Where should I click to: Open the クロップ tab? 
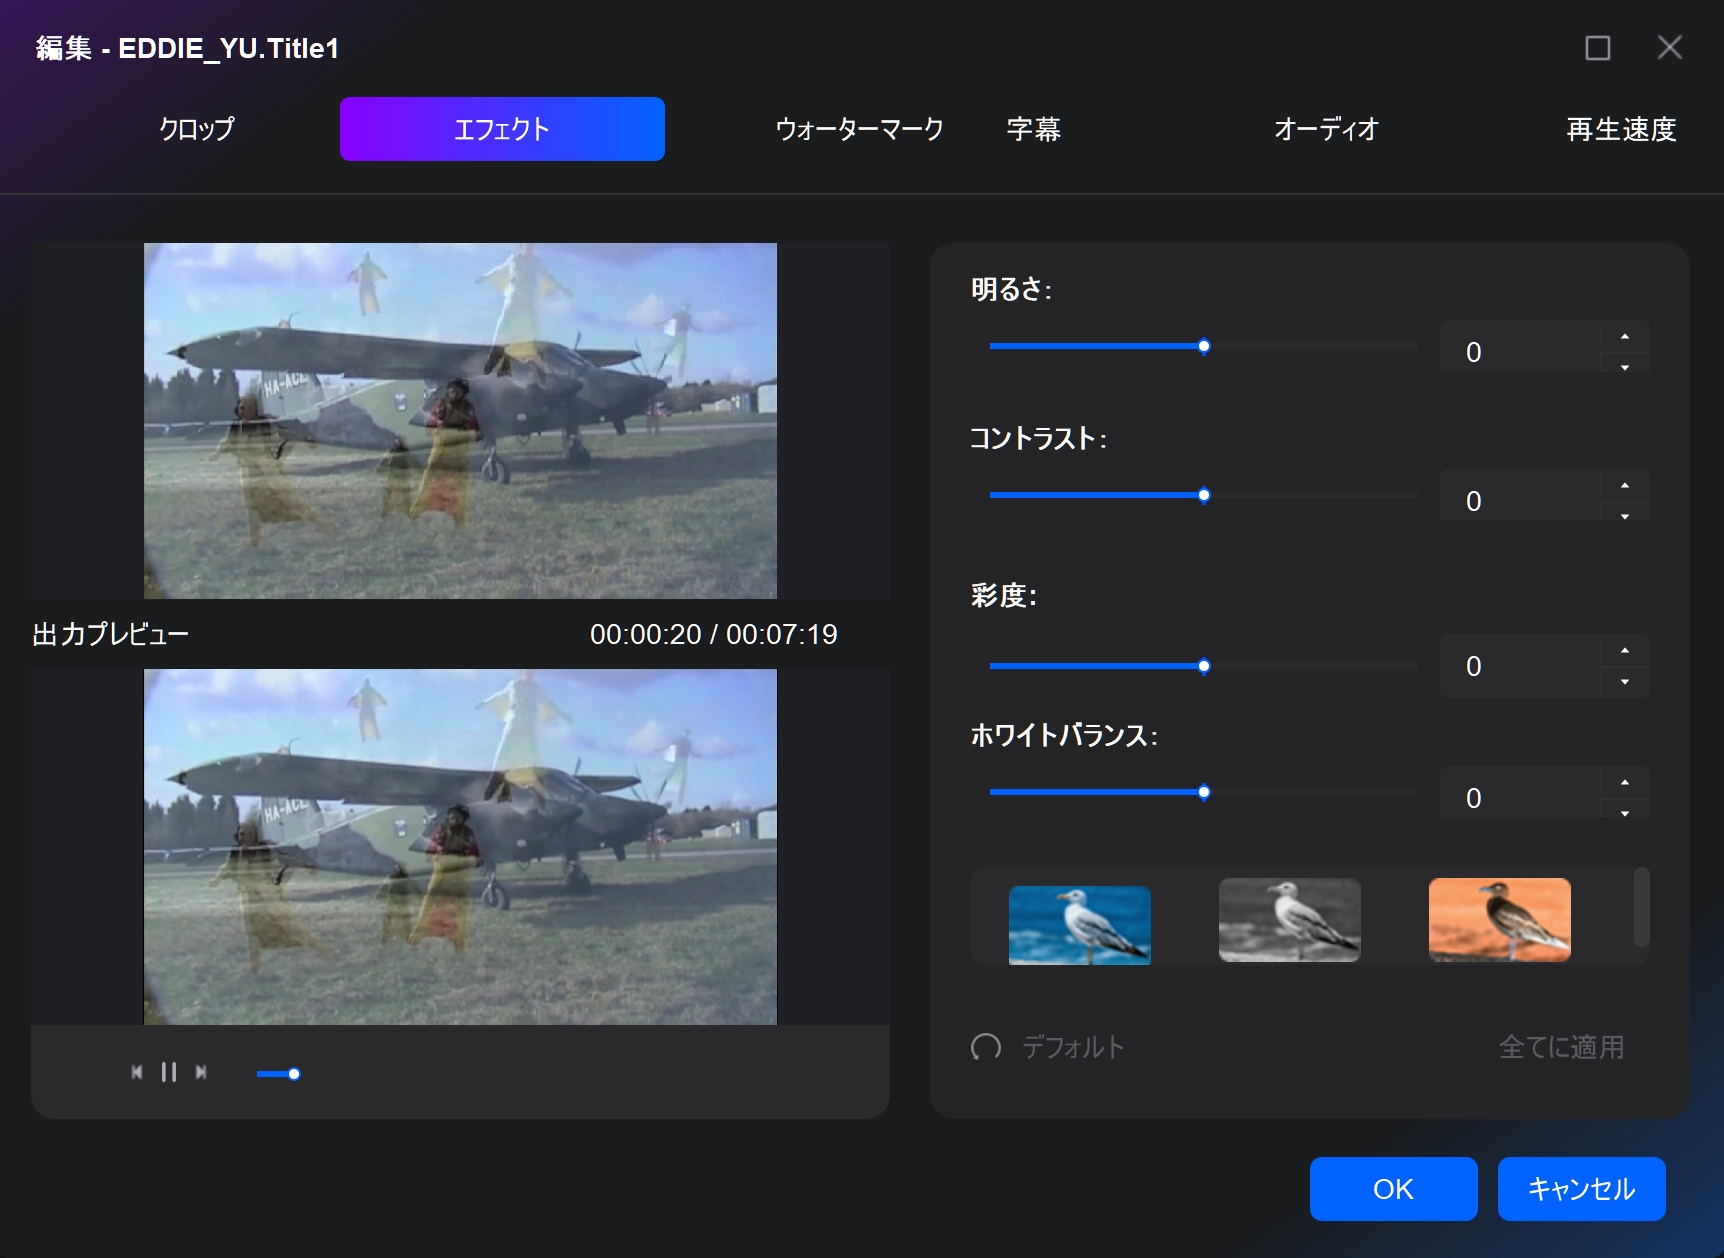point(196,129)
